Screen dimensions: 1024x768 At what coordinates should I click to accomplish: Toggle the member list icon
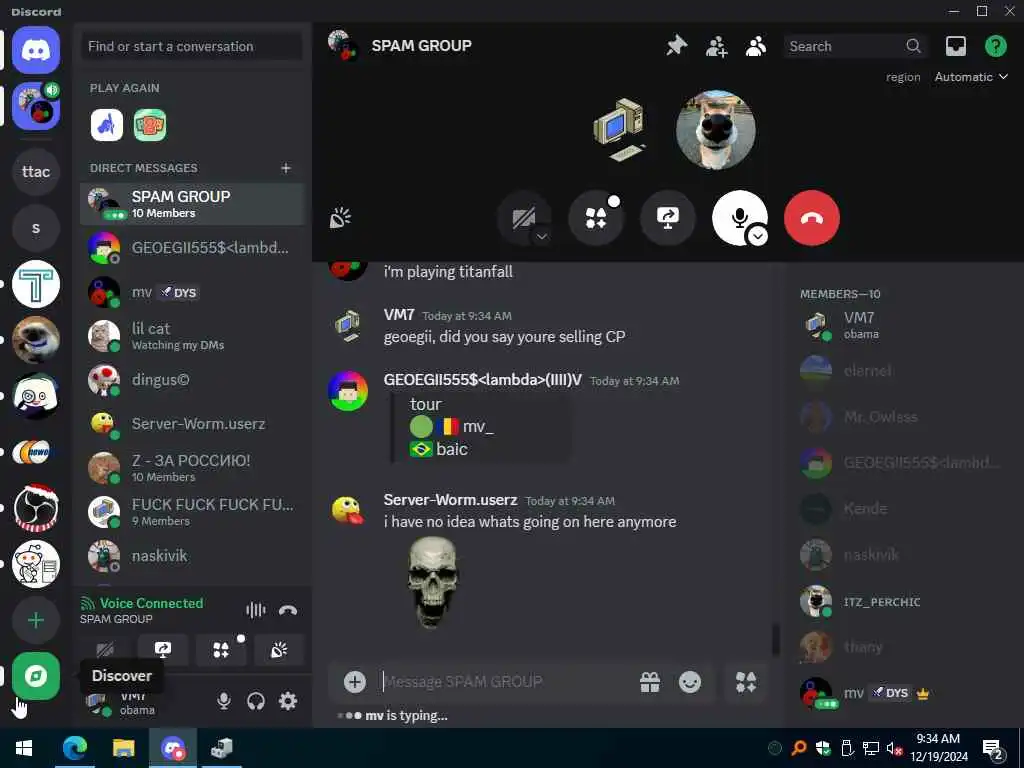click(x=756, y=46)
